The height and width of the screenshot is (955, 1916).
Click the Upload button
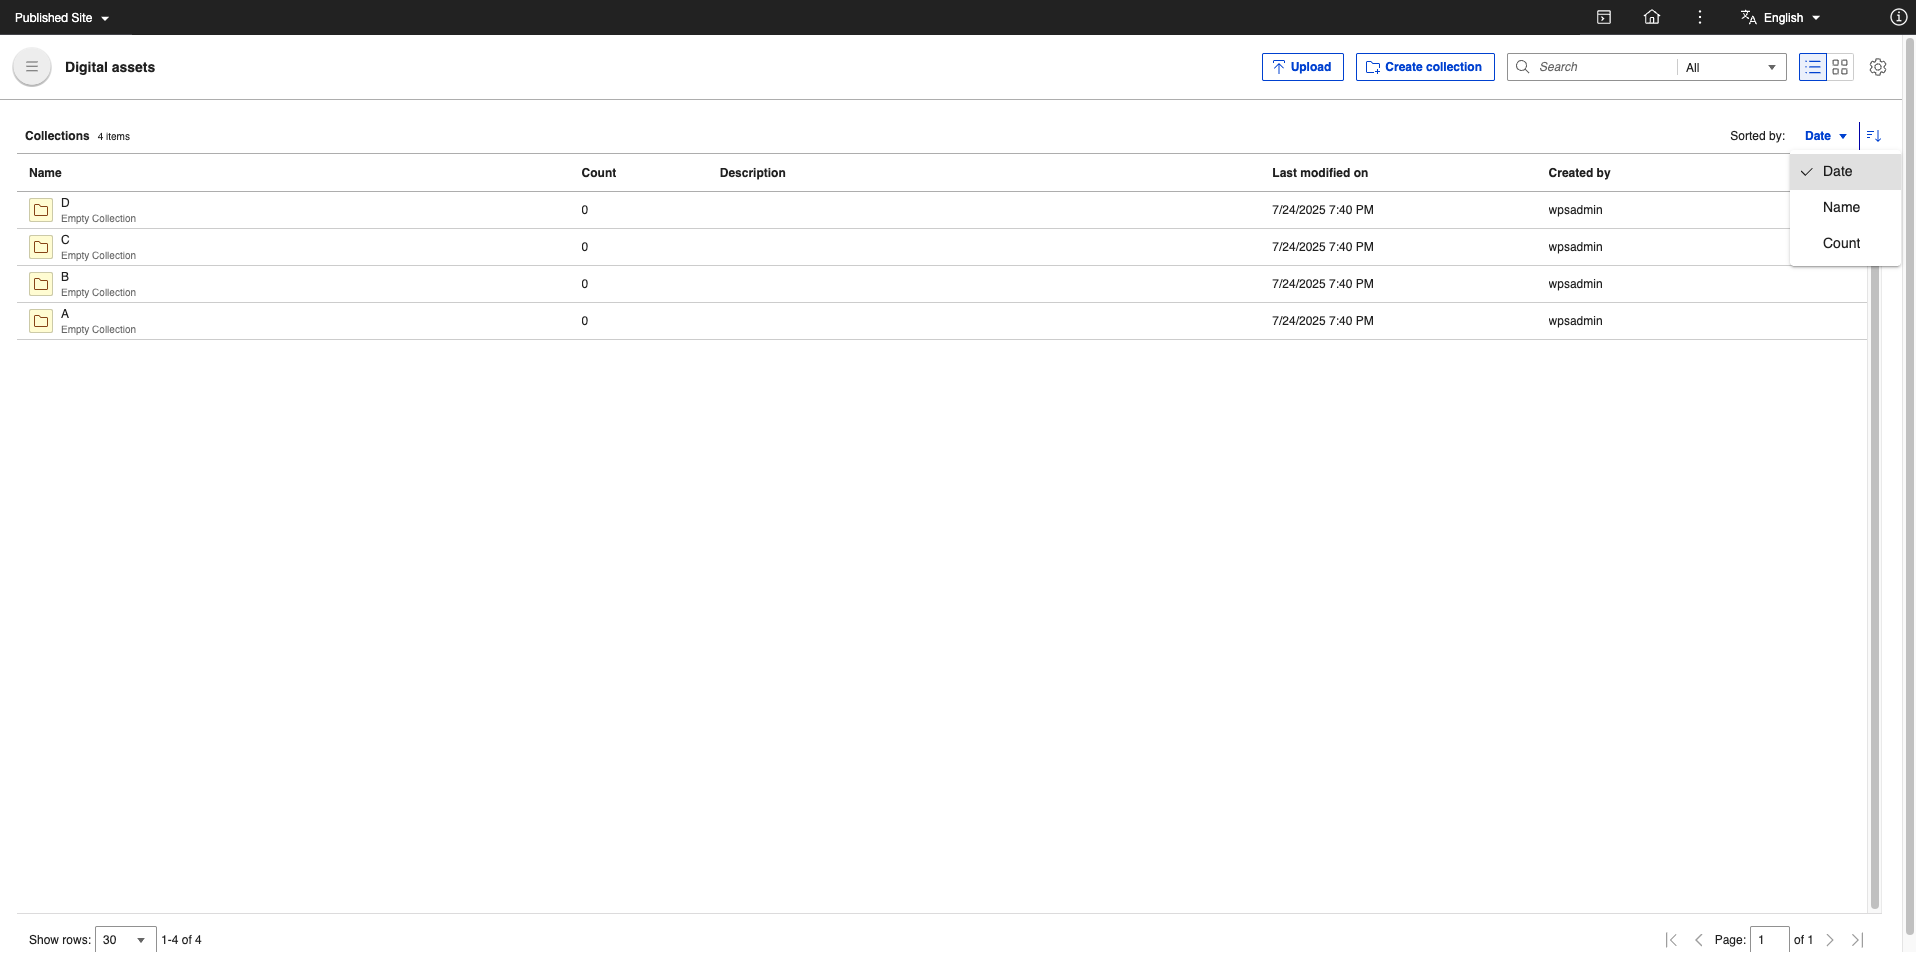pyautogui.click(x=1302, y=67)
